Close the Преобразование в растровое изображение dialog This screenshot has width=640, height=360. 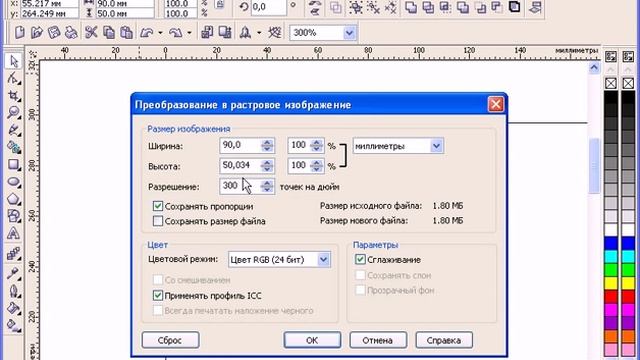coord(496,104)
